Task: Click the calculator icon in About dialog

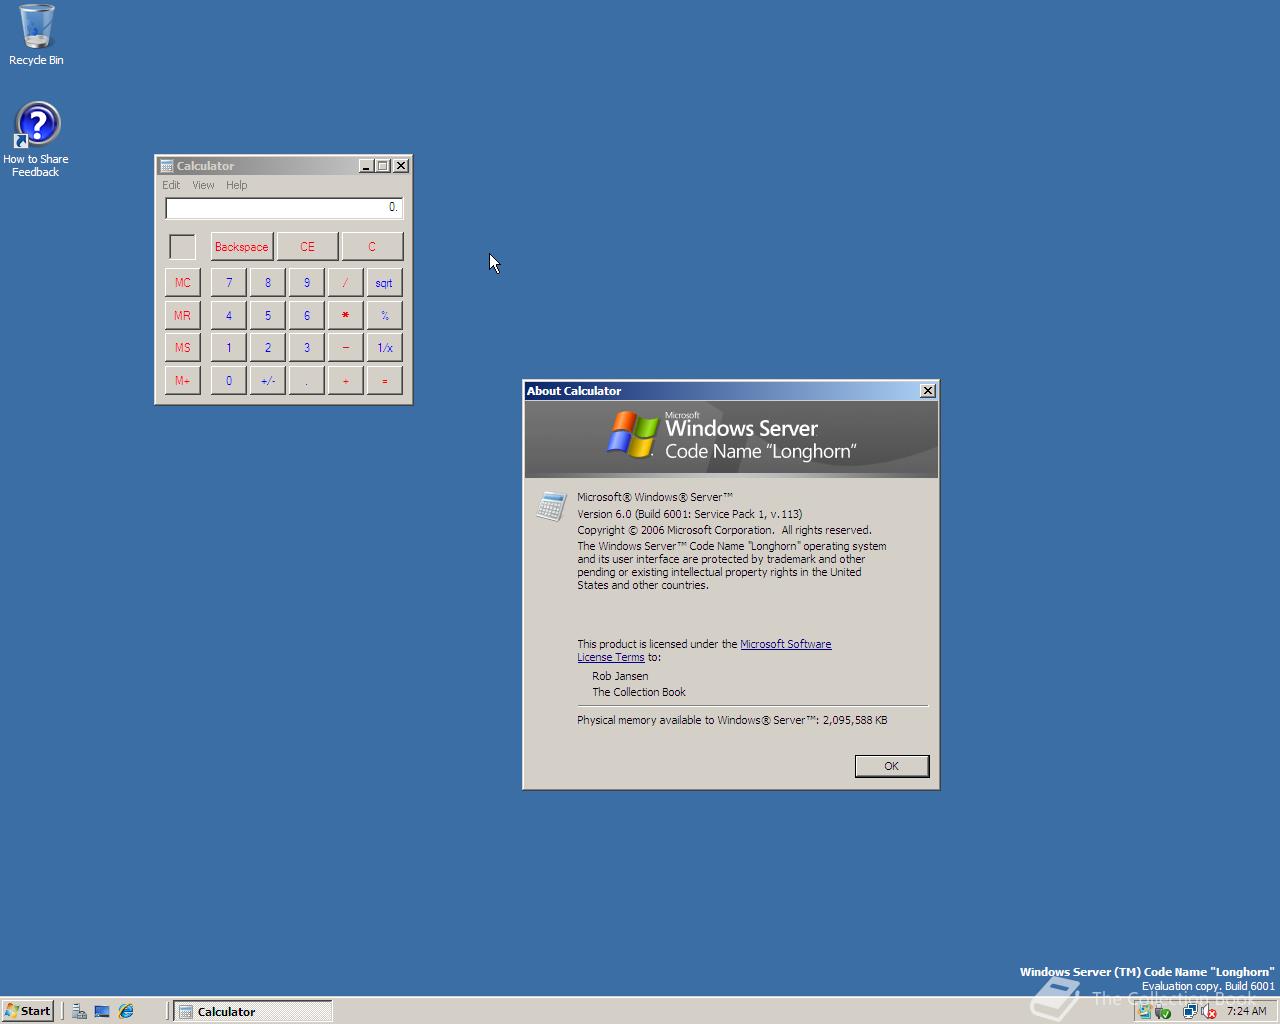Action: tap(551, 506)
